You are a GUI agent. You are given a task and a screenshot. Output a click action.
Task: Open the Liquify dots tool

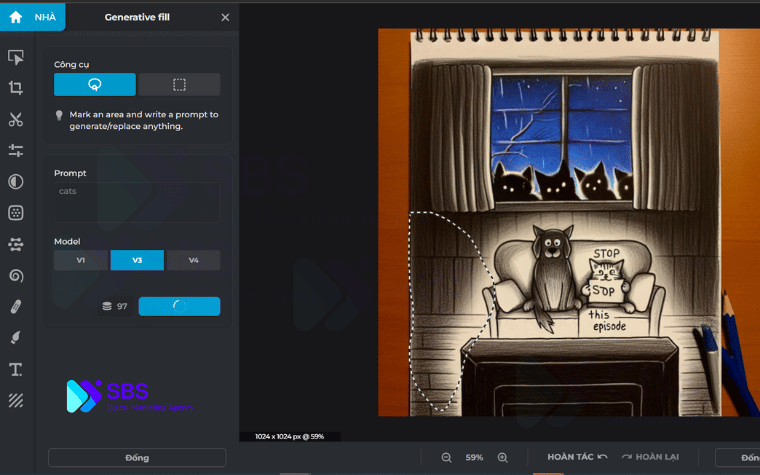(16, 244)
